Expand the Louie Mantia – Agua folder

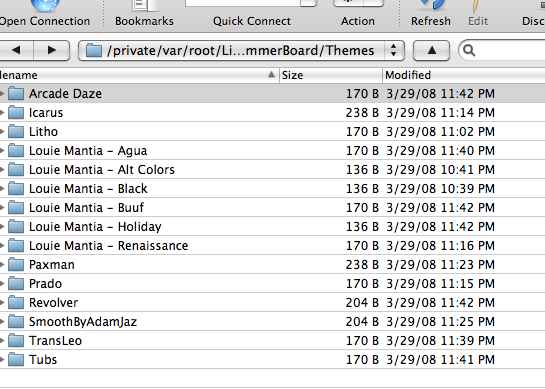[2, 150]
